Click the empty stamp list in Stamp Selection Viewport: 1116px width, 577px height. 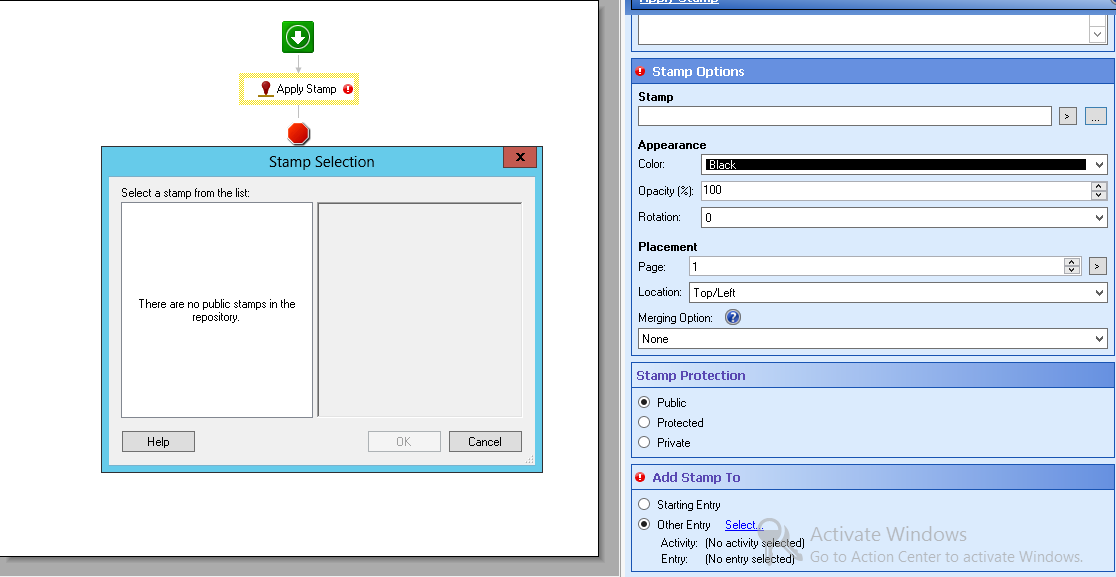coord(217,310)
